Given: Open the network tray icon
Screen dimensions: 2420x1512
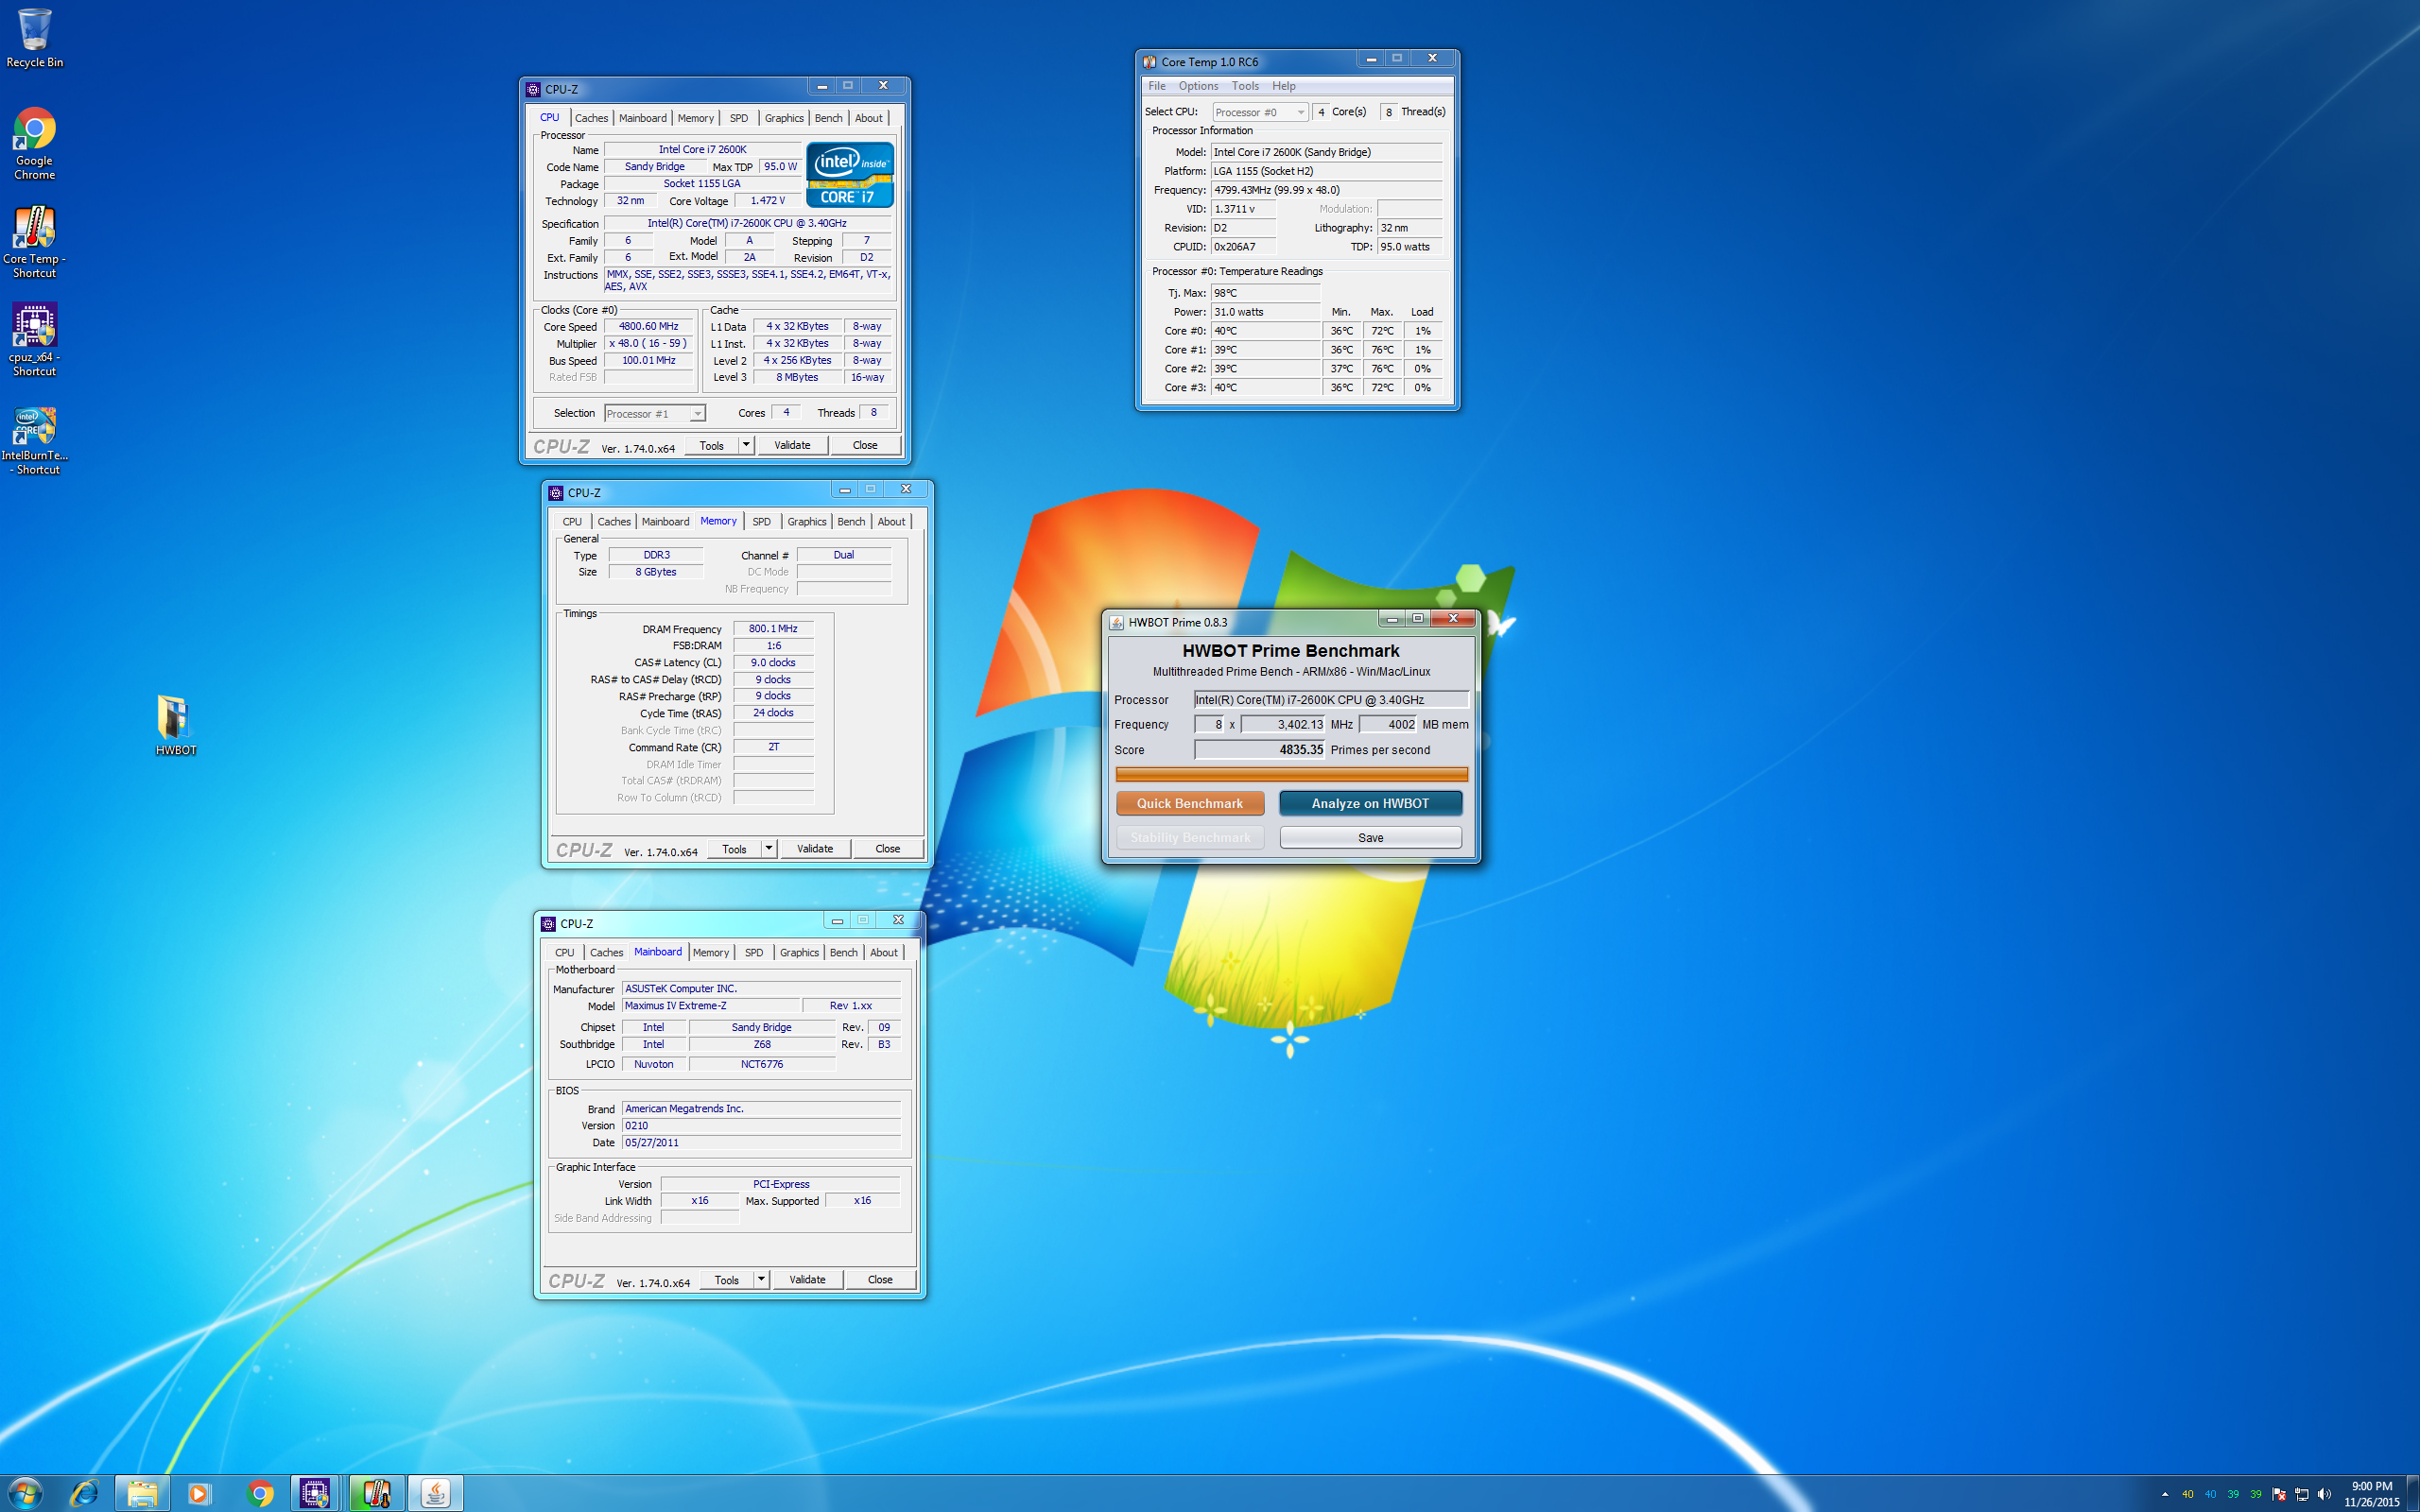Looking at the screenshot, I should tap(2301, 1494).
